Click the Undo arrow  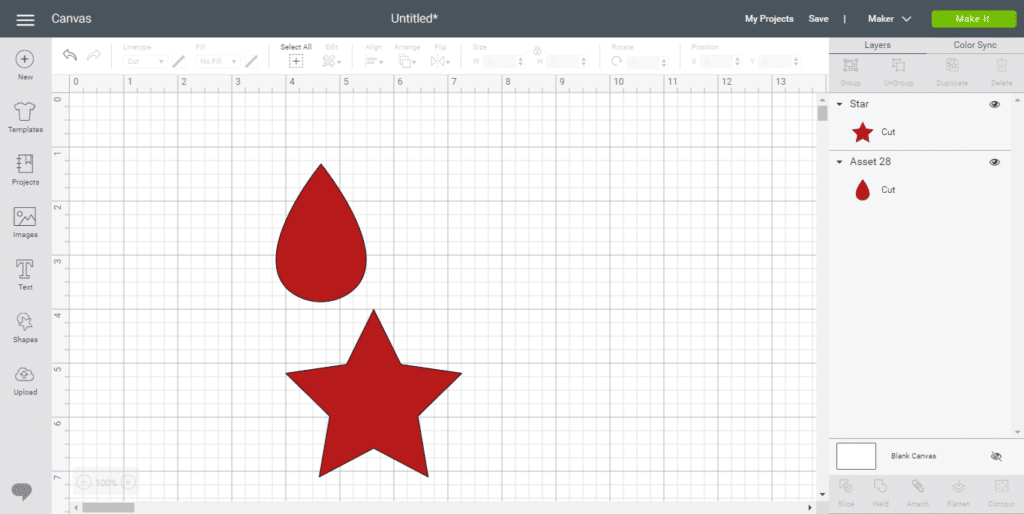[x=69, y=56]
